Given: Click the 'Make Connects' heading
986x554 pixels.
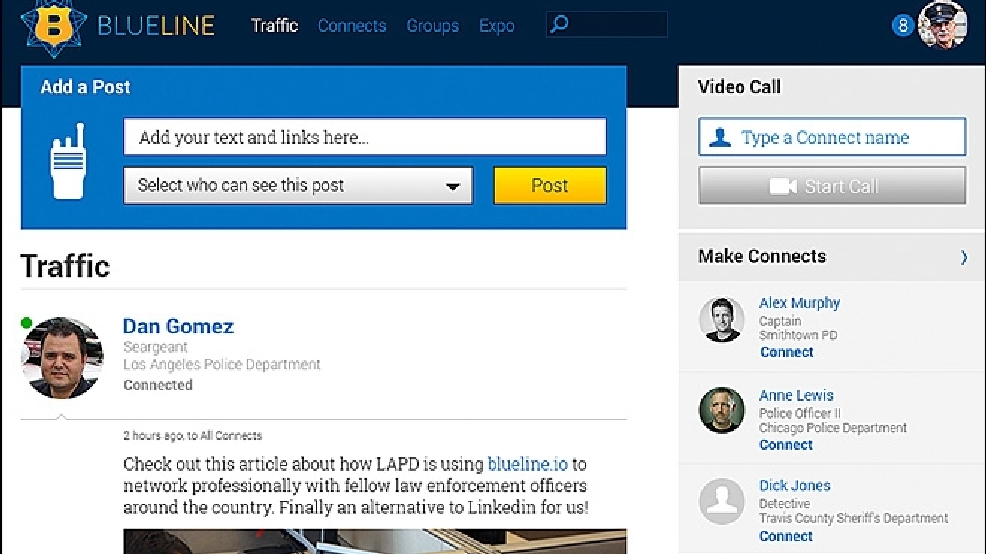Looking at the screenshot, I should (x=762, y=257).
